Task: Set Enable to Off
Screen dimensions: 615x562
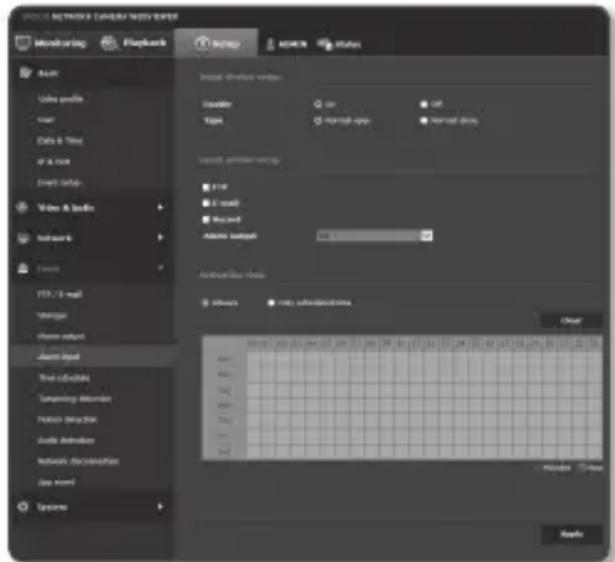Action: click(424, 104)
